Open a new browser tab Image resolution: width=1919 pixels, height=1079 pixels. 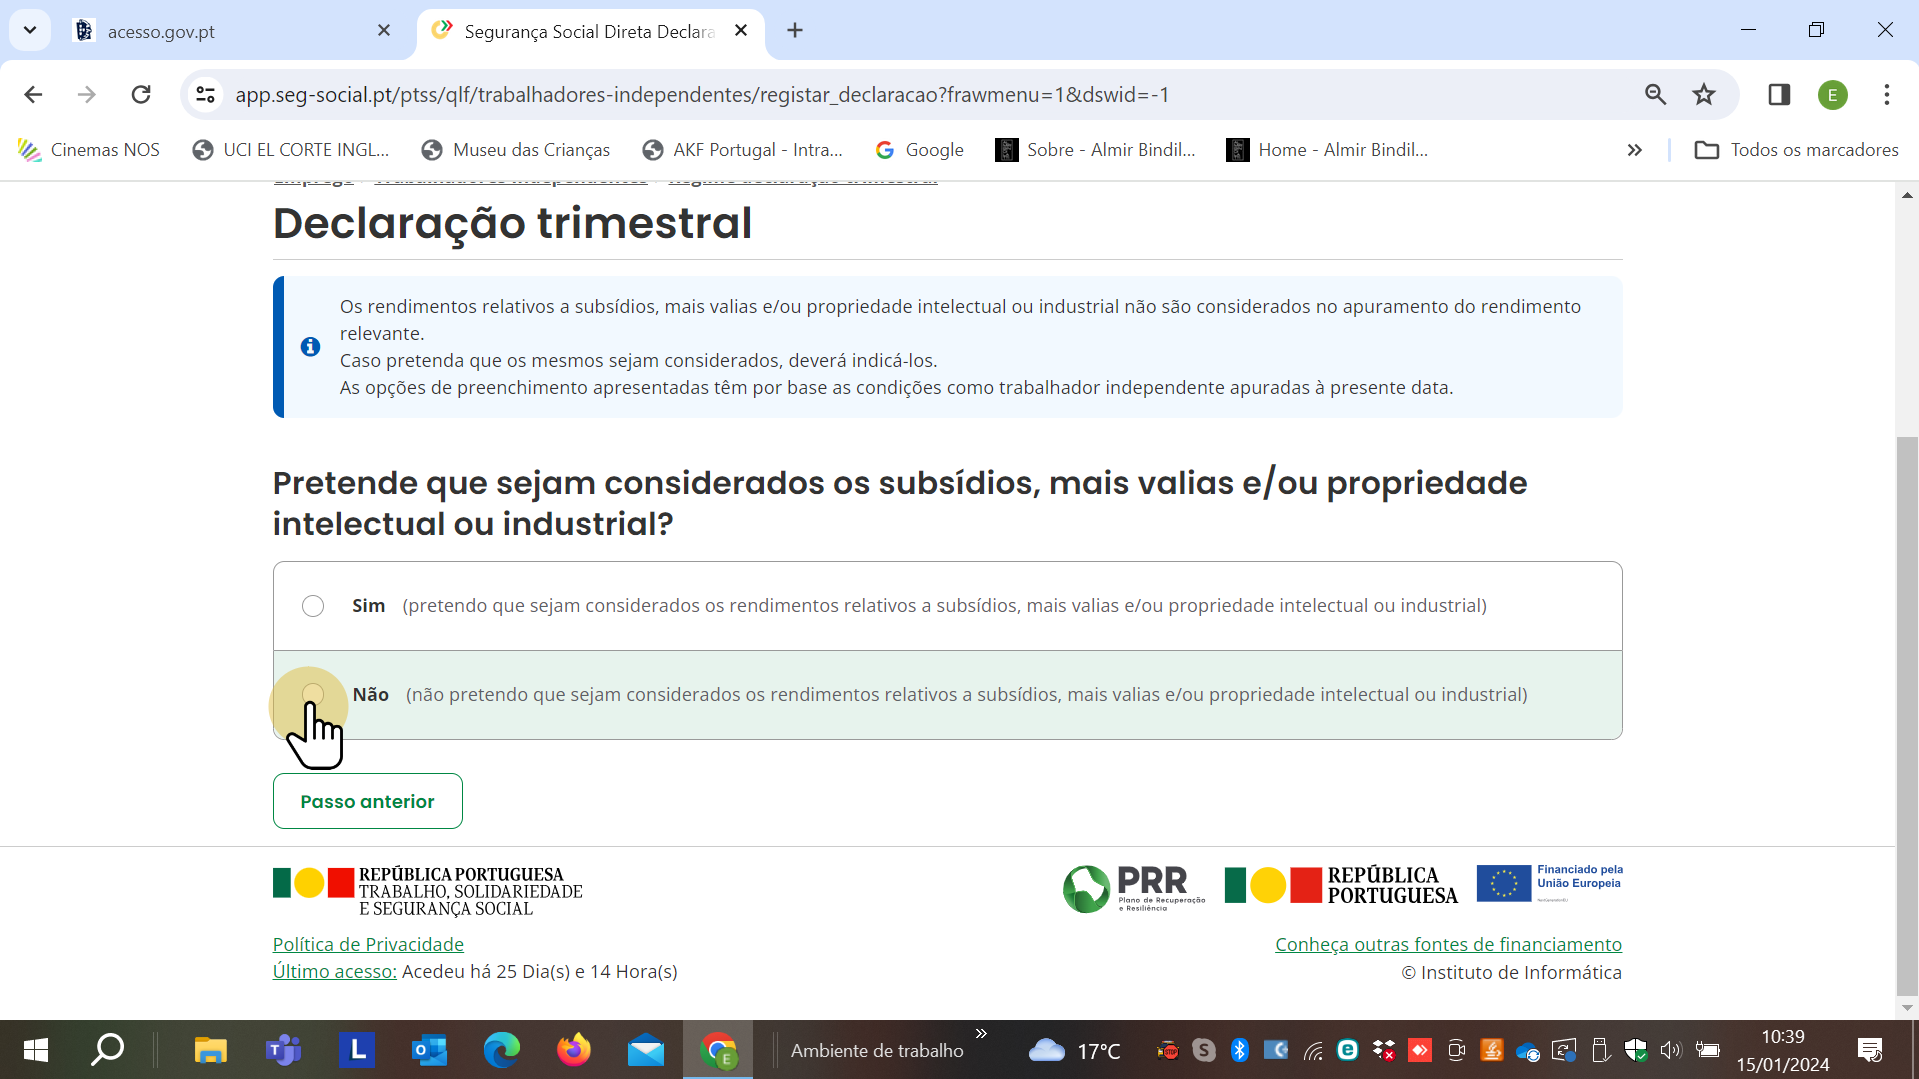coord(795,31)
